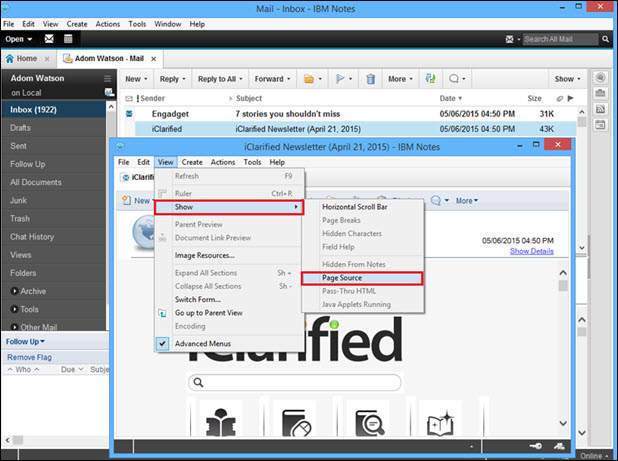This screenshot has width=618, height=461.
Task: Choose Switch Form in the View menu
Action: point(197,299)
